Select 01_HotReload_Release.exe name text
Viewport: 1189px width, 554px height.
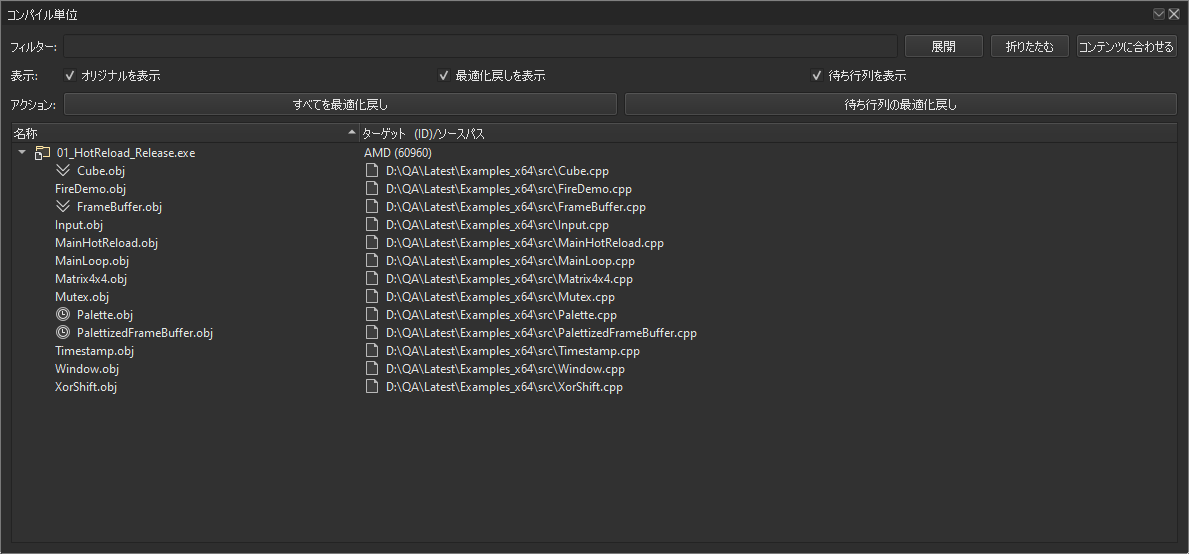[x=126, y=152]
